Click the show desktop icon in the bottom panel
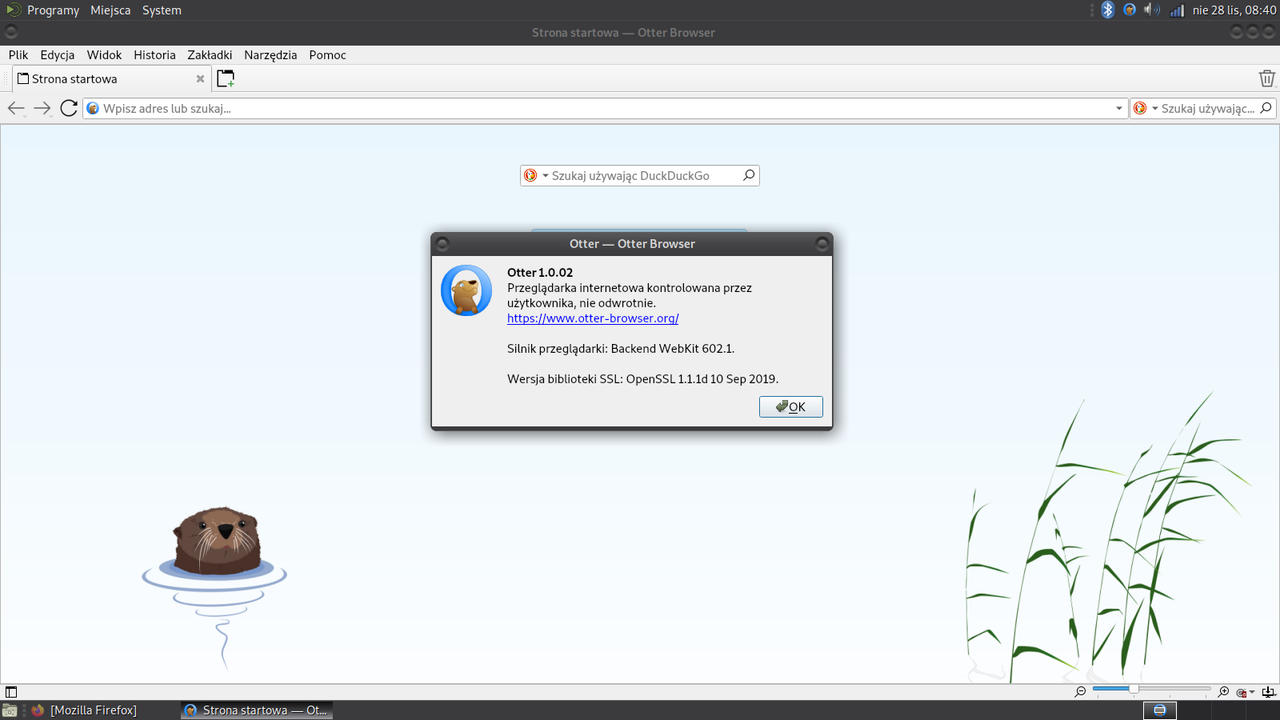The image size is (1280, 720). click(x=9, y=710)
